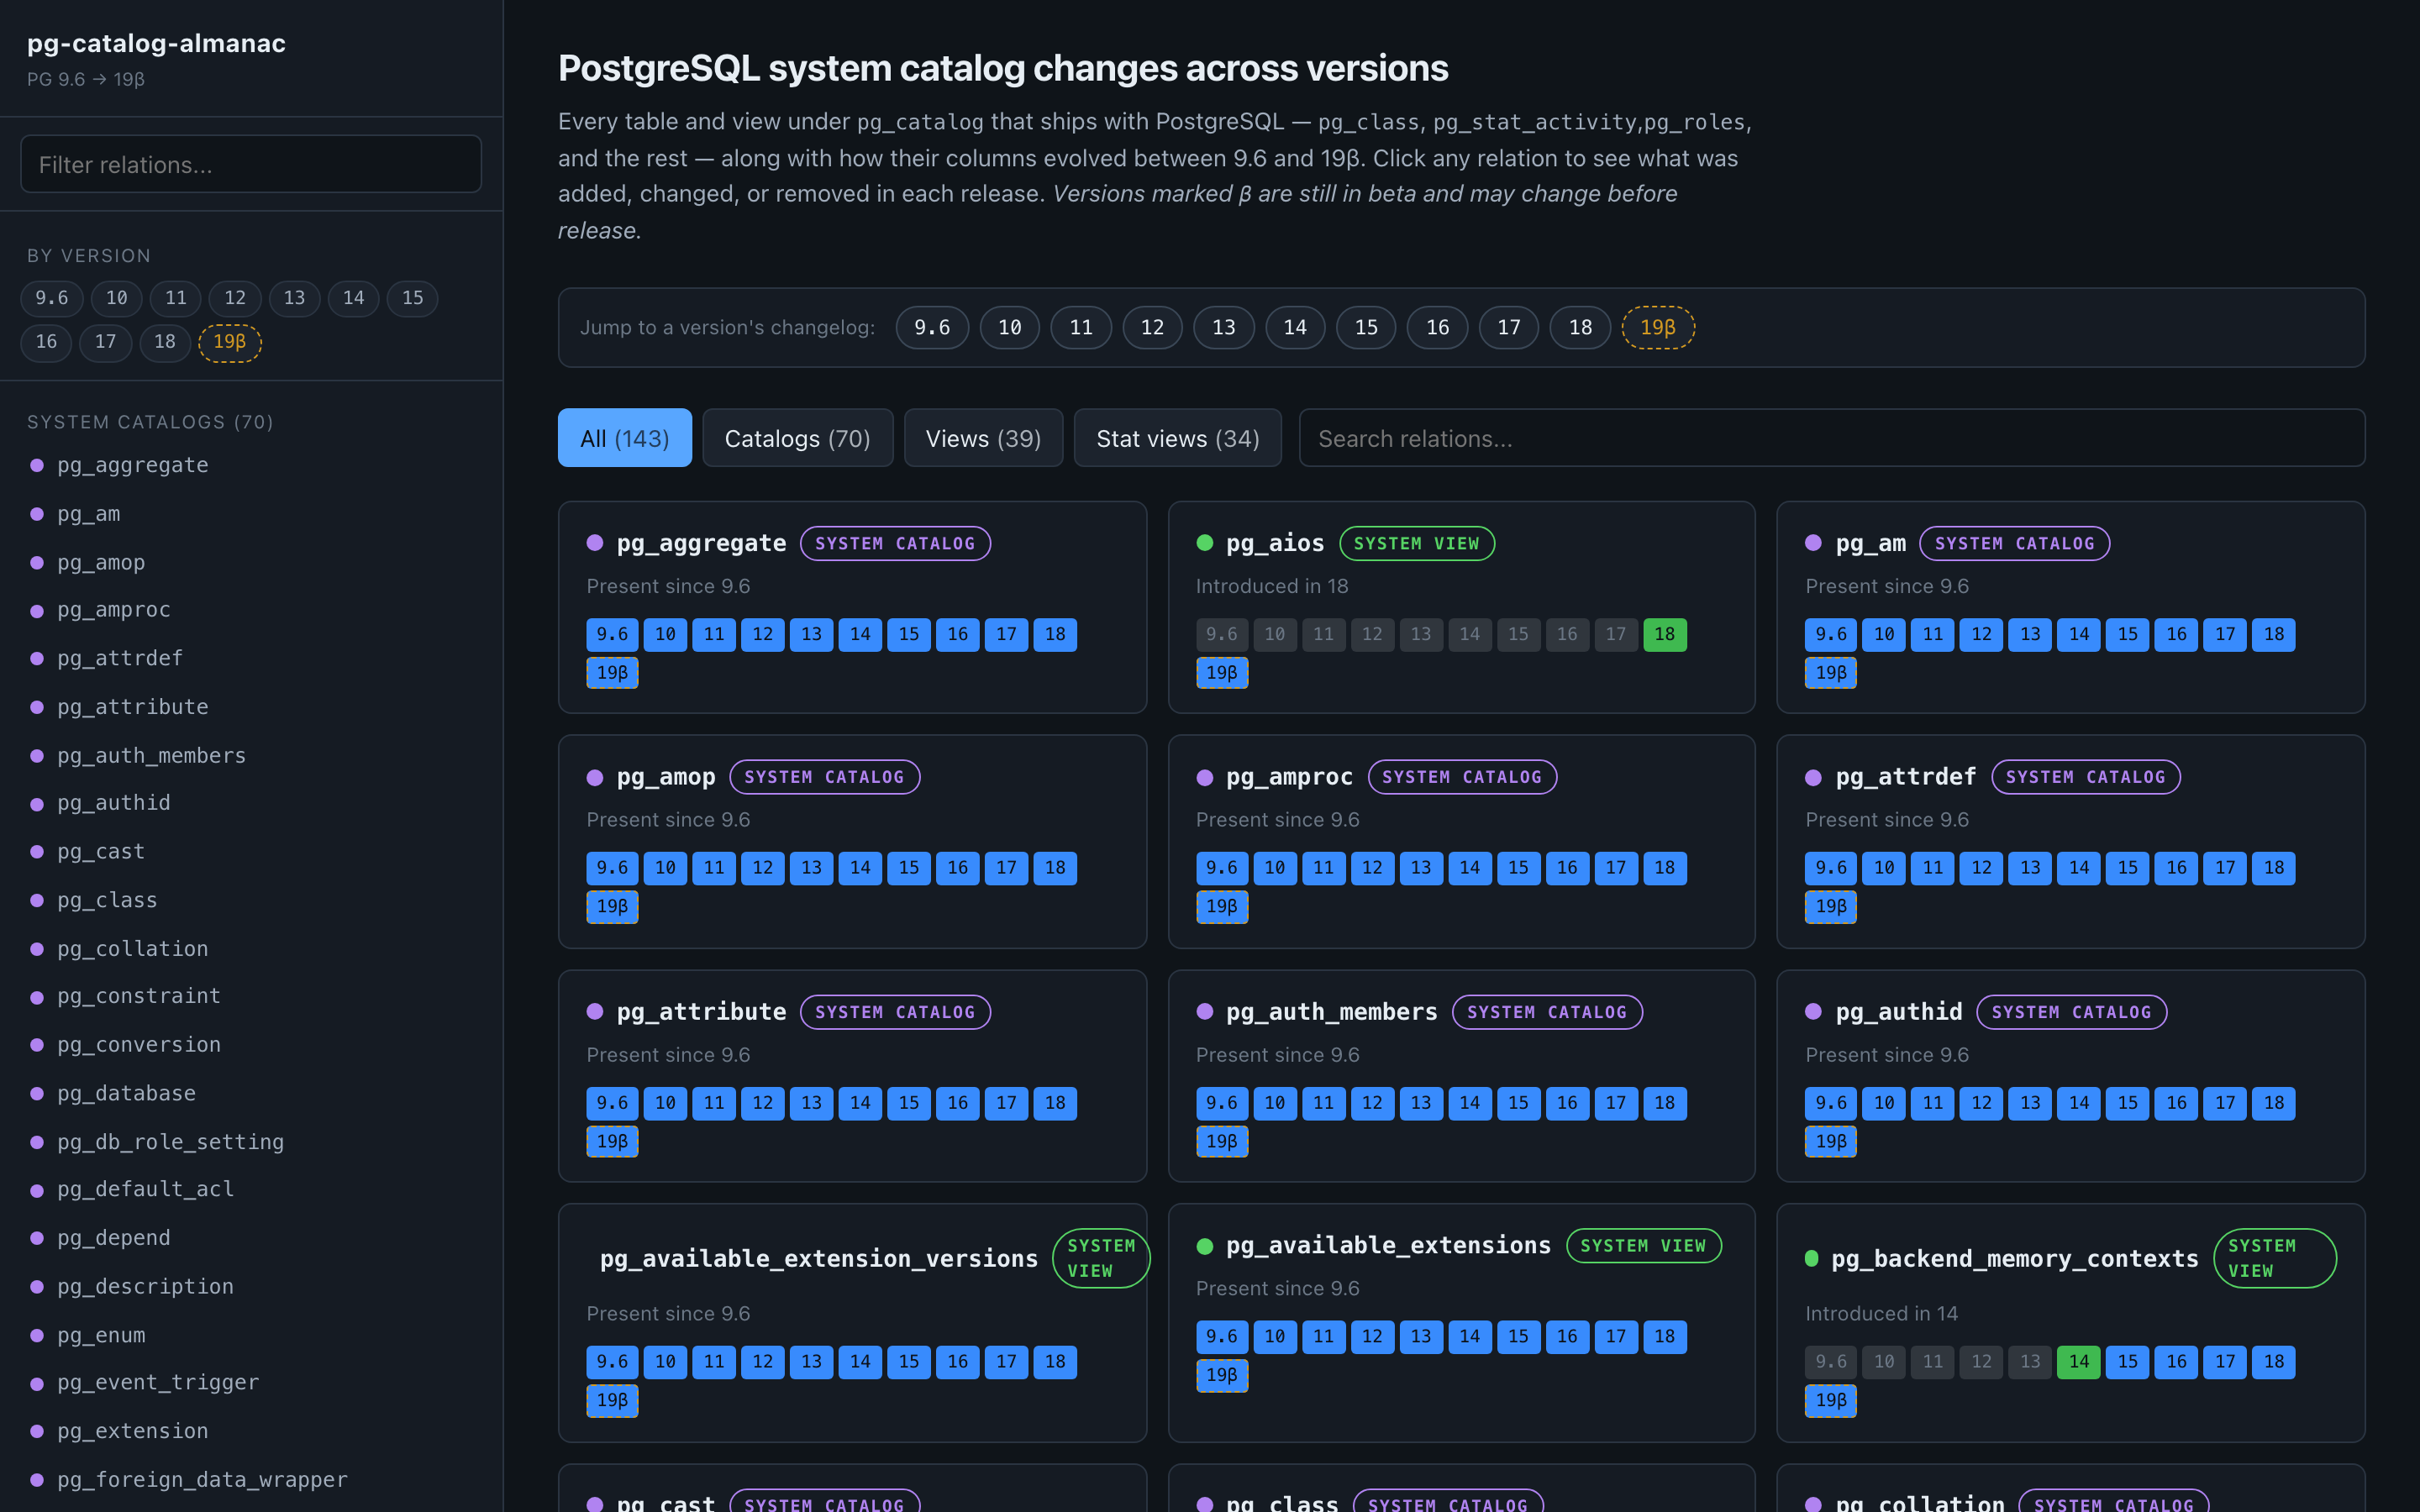Open pg_database in the sidebar list

pyautogui.click(x=126, y=1093)
